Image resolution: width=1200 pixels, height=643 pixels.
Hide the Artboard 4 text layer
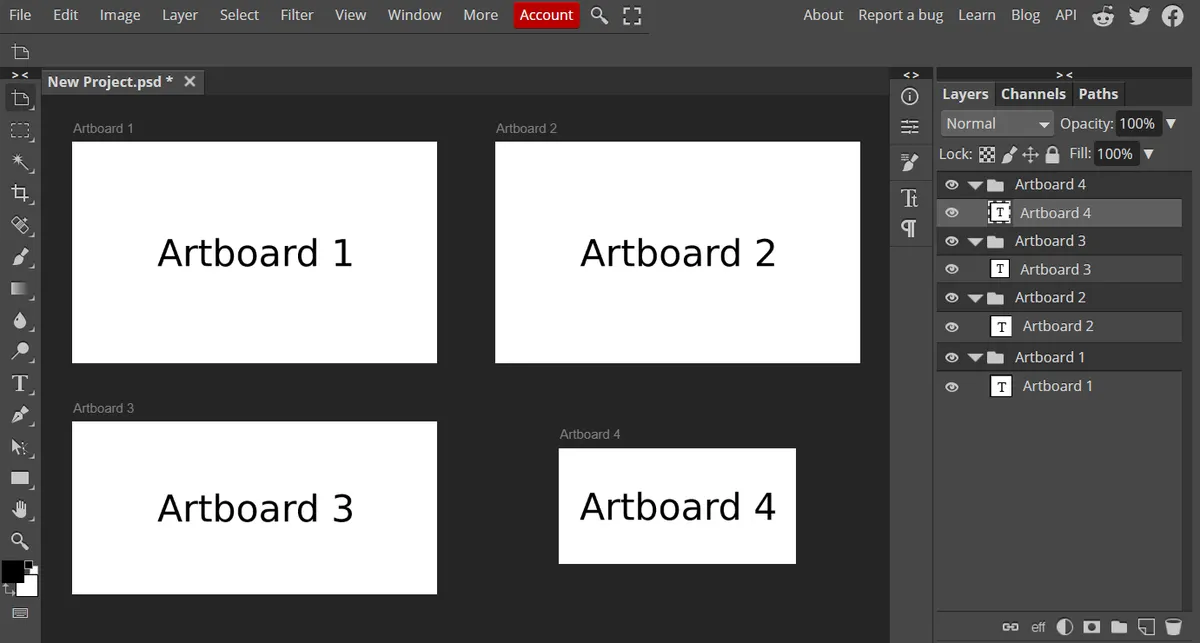click(x=952, y=213)
